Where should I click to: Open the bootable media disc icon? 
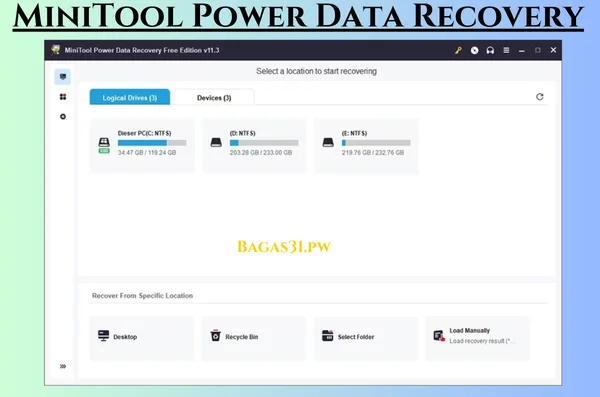474,50
